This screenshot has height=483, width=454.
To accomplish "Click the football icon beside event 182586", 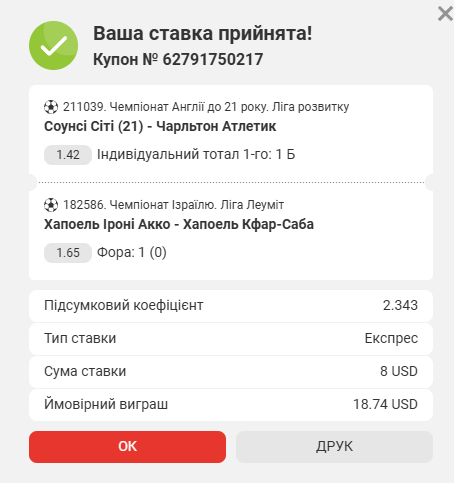I will tap(51, 205).
